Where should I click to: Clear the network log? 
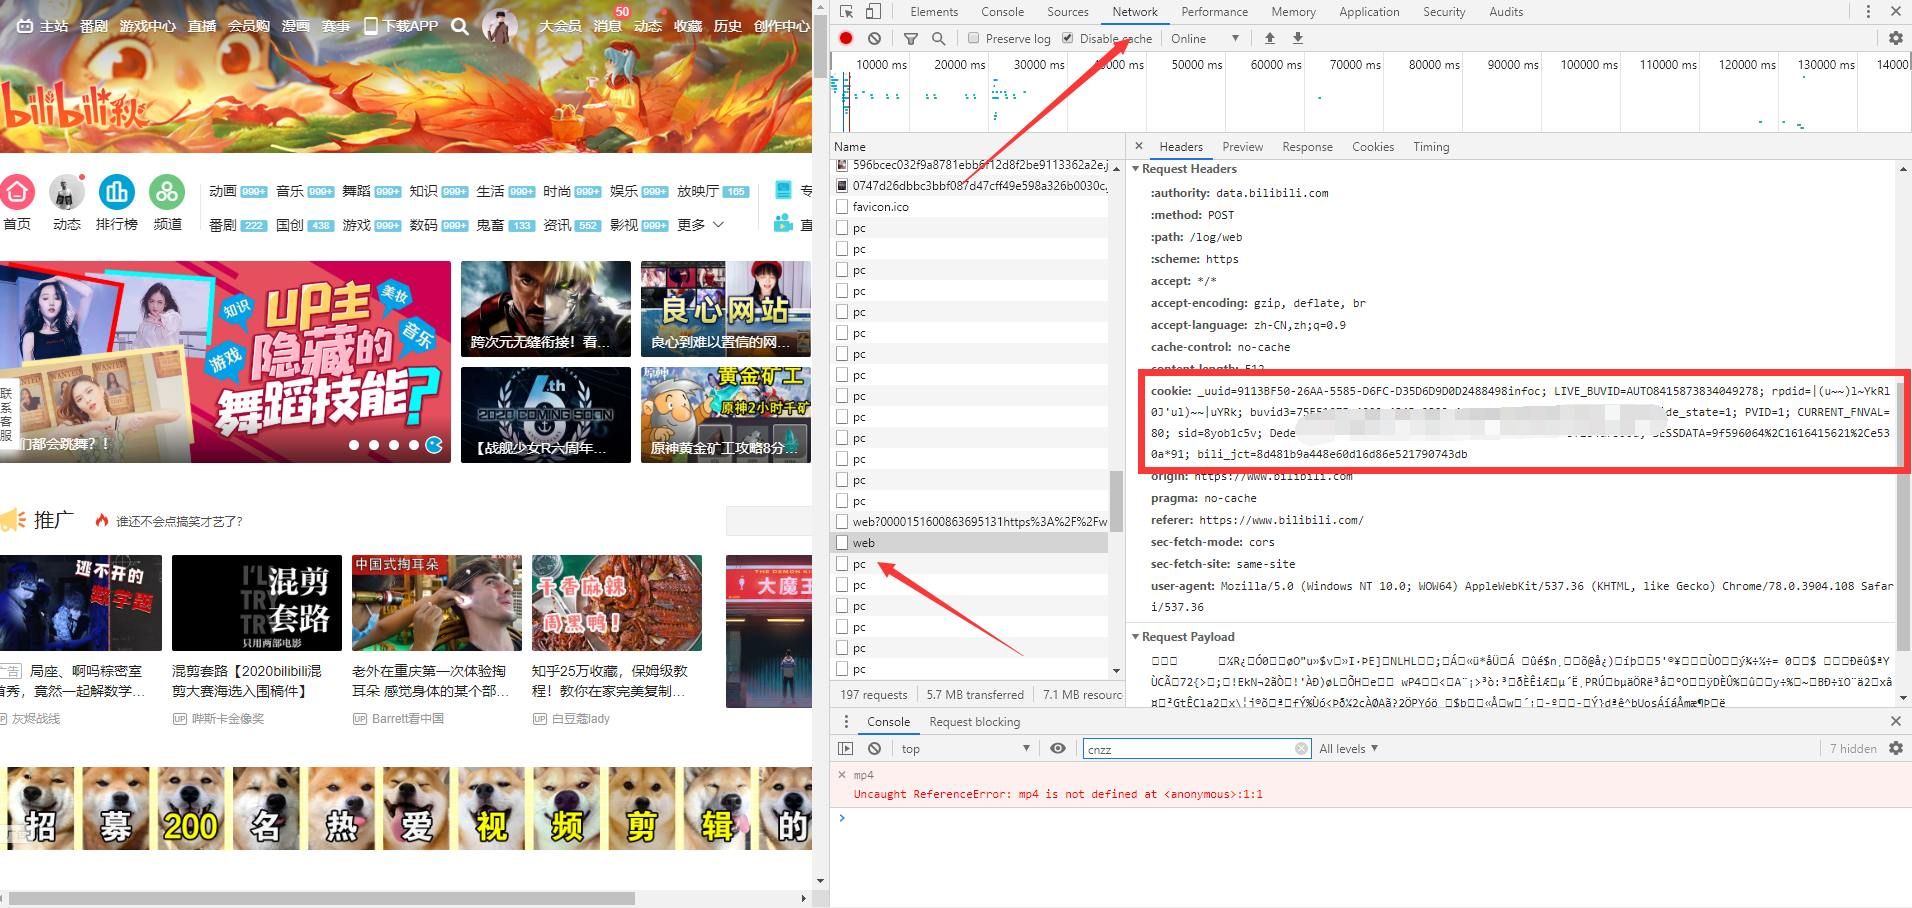pos(874,38)
